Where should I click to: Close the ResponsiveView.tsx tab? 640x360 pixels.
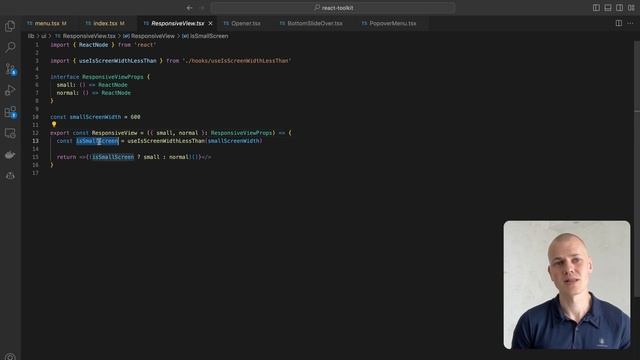(x=211, y=23)
